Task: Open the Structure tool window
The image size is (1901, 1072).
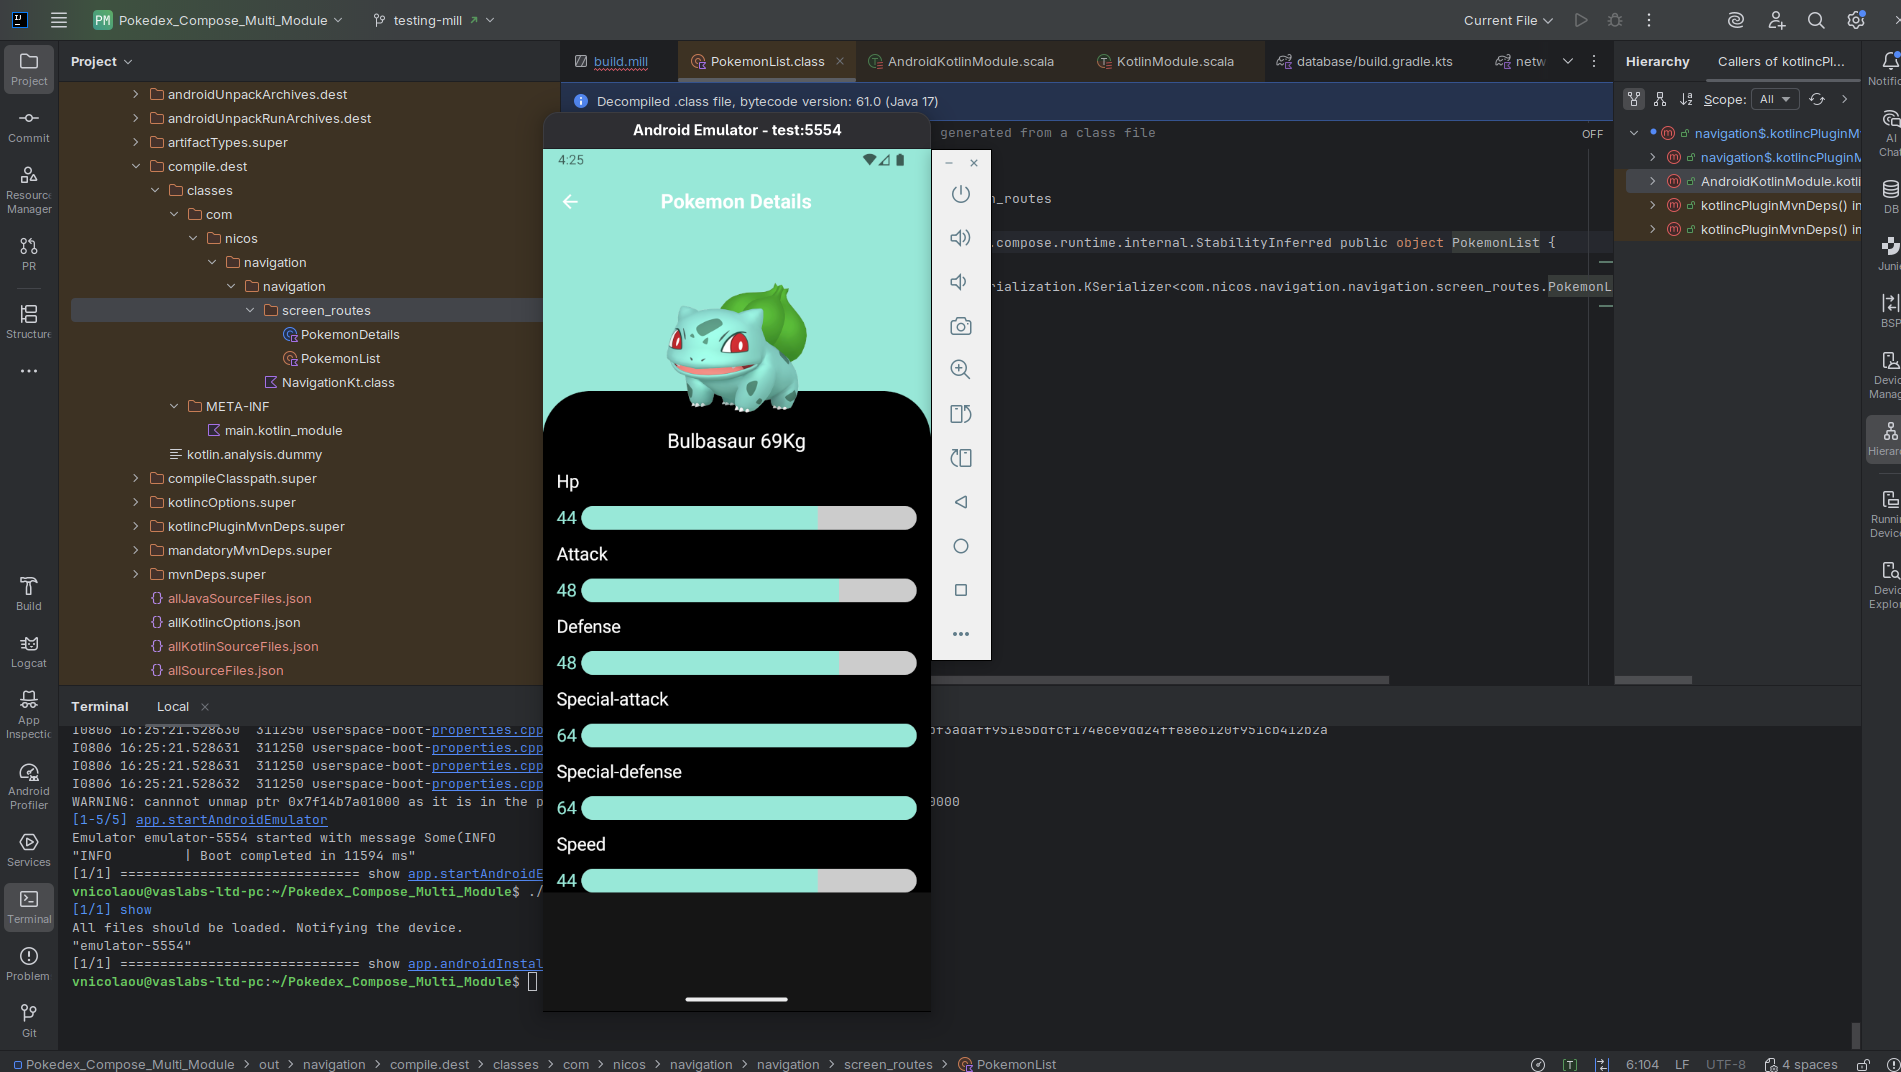Action: (x=29, y=322)
